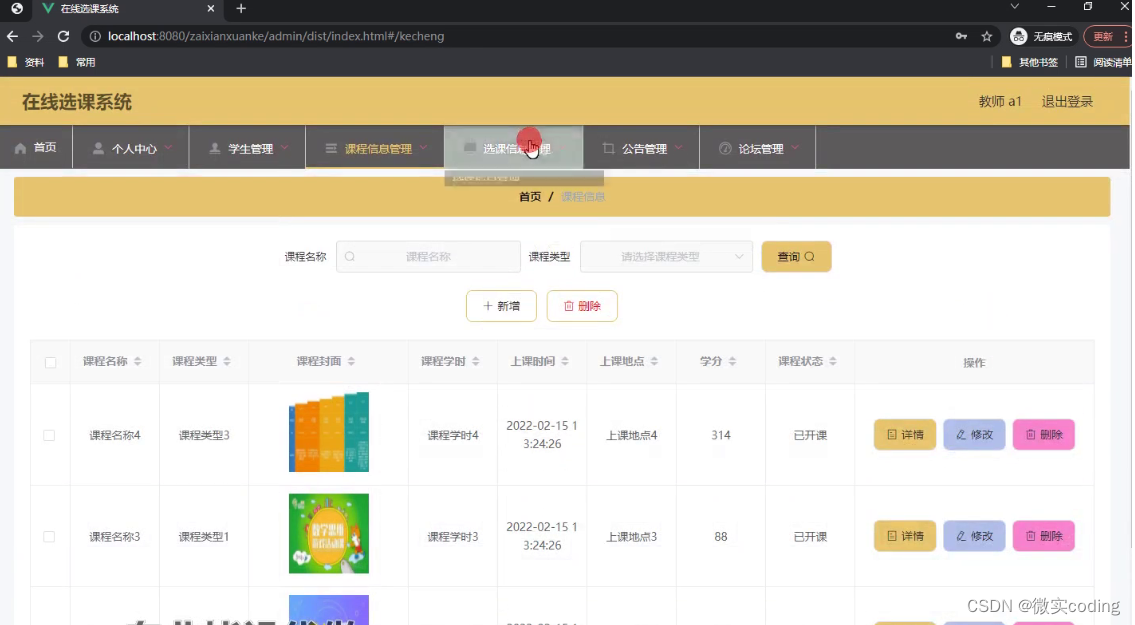Open the 请选择课程类型 dropdown
Viewport: 1135px width, 625px height.
coord(666,256)
